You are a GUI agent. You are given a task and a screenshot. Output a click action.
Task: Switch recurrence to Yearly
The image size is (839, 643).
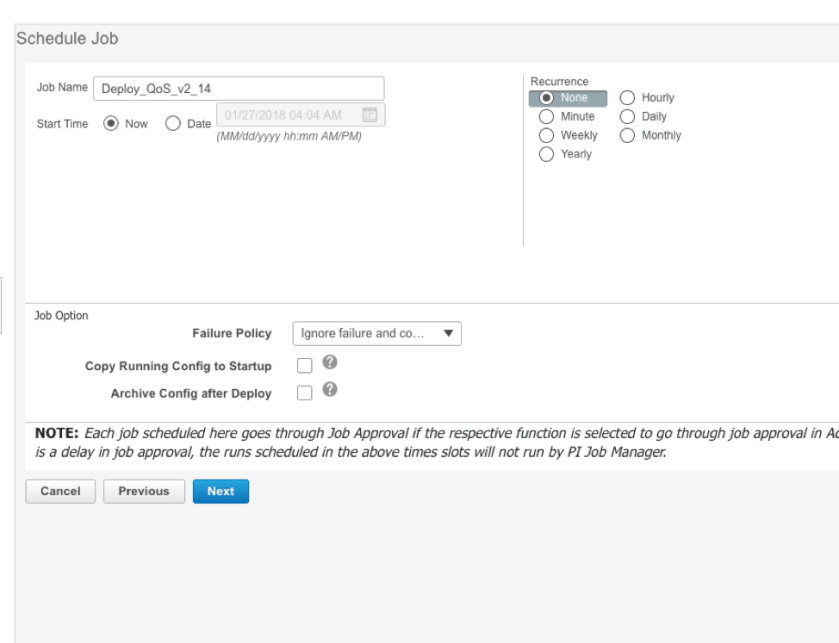(546, 154)
